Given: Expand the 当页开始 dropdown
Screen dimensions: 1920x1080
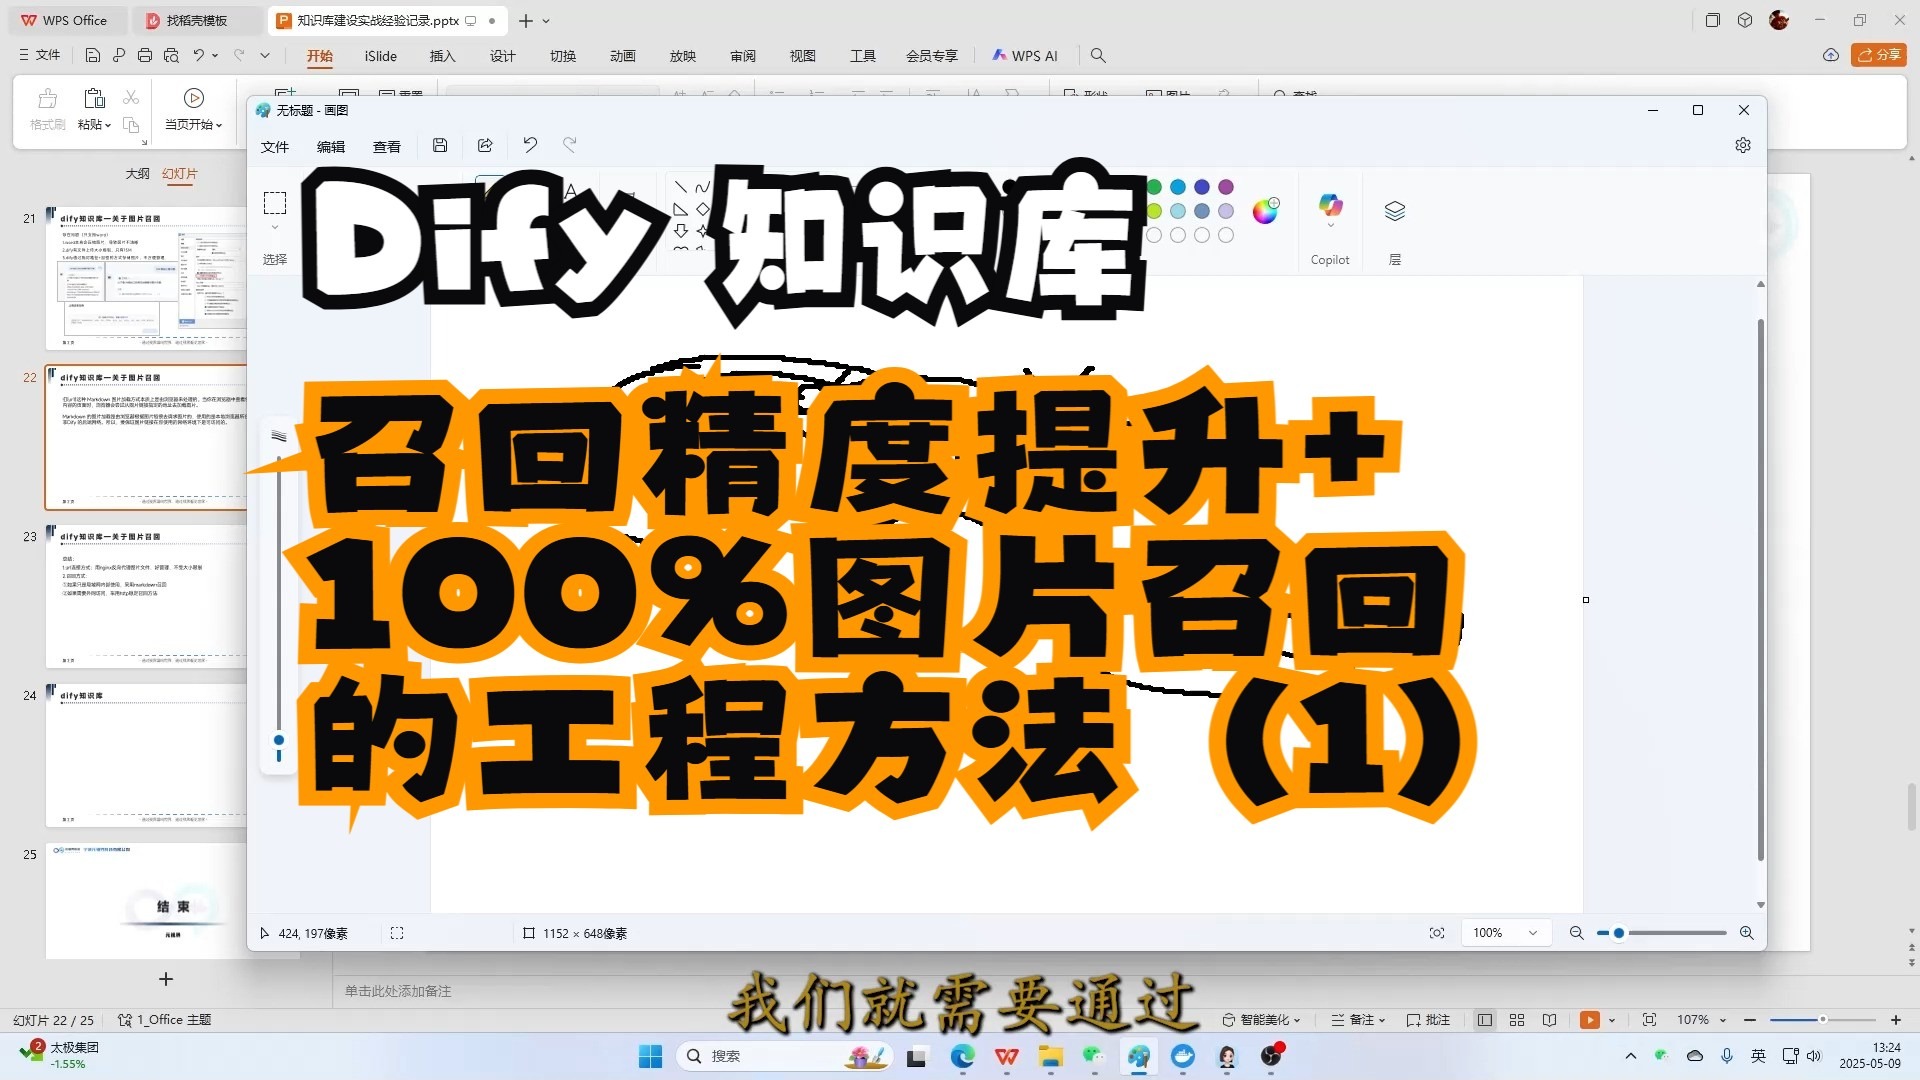Looking at the screenshot, I should pyautogui.click(x=219, y=125).
